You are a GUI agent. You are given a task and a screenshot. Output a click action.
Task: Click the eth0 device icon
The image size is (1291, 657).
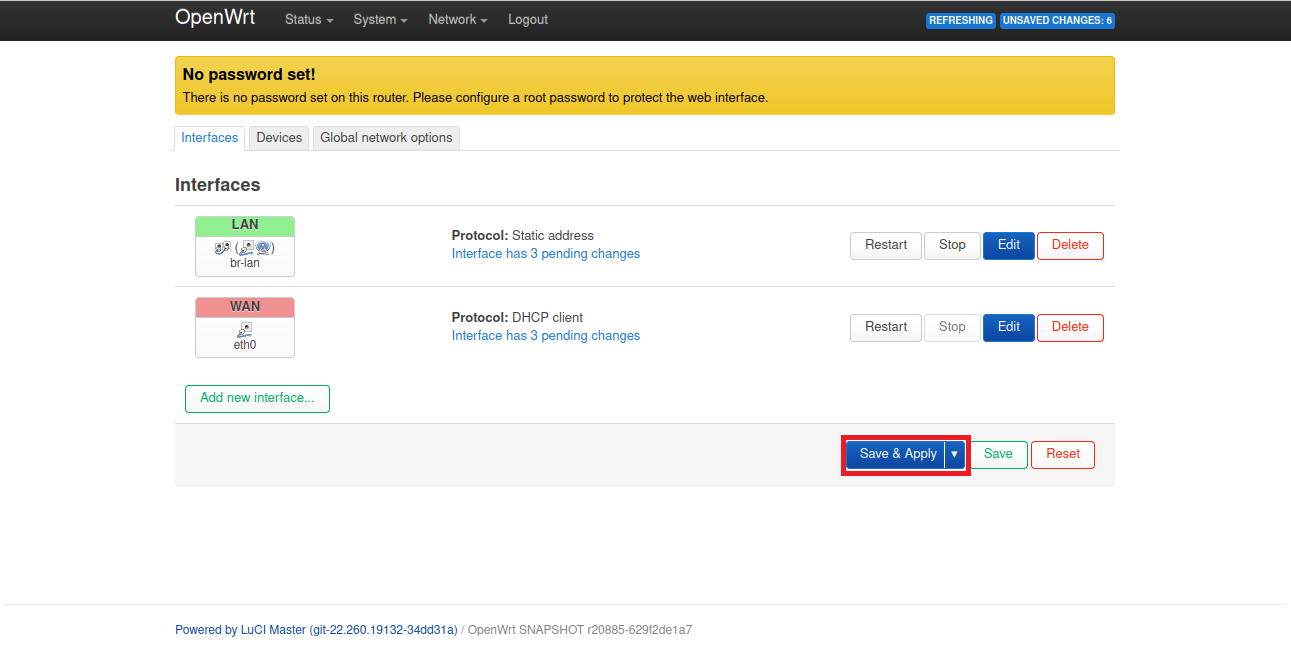(245, 328)
